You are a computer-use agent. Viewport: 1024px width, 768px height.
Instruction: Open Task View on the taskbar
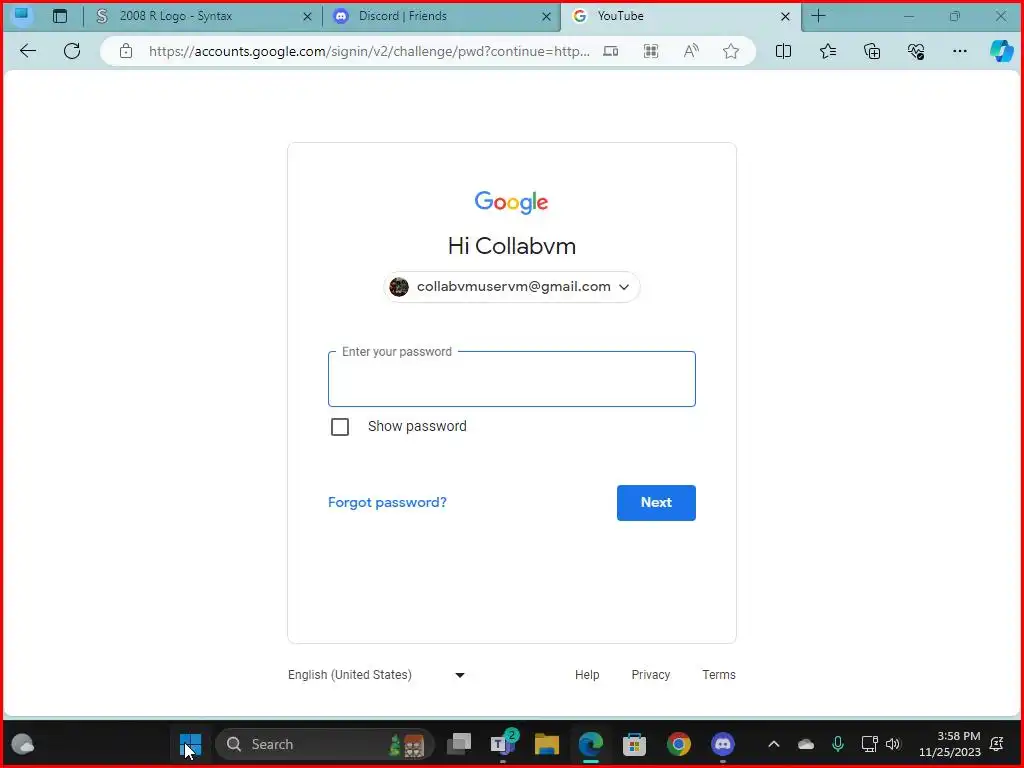click(x=459, y=744)
